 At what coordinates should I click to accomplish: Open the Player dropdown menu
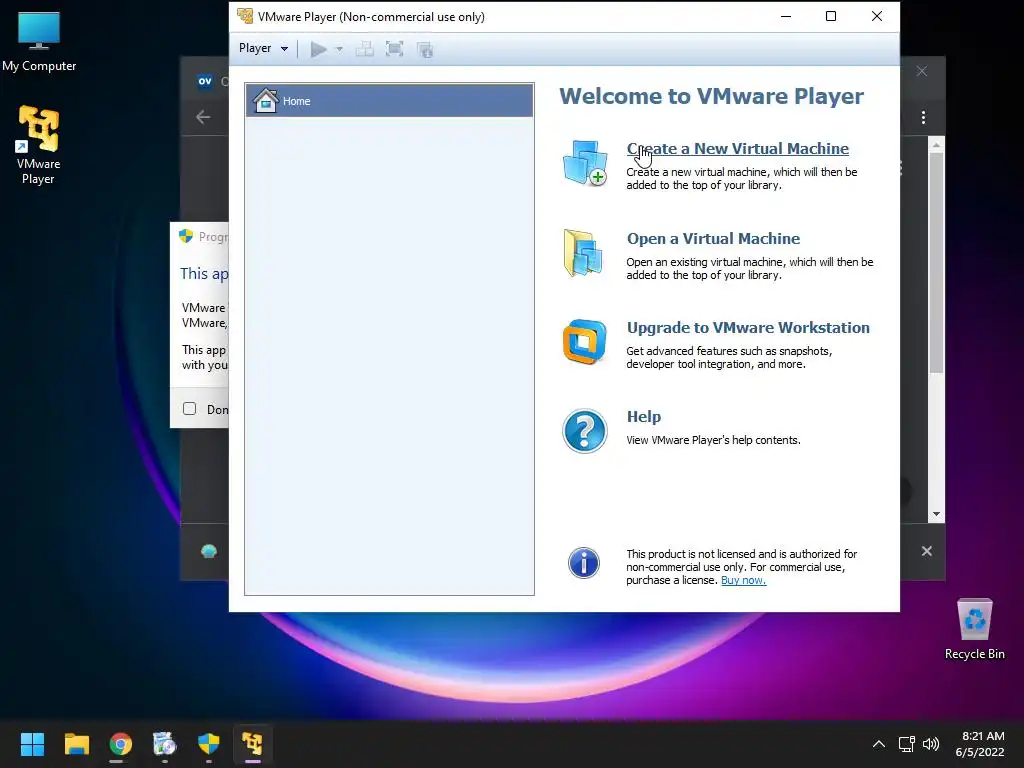pyautogui.click(x=263, y=48)
